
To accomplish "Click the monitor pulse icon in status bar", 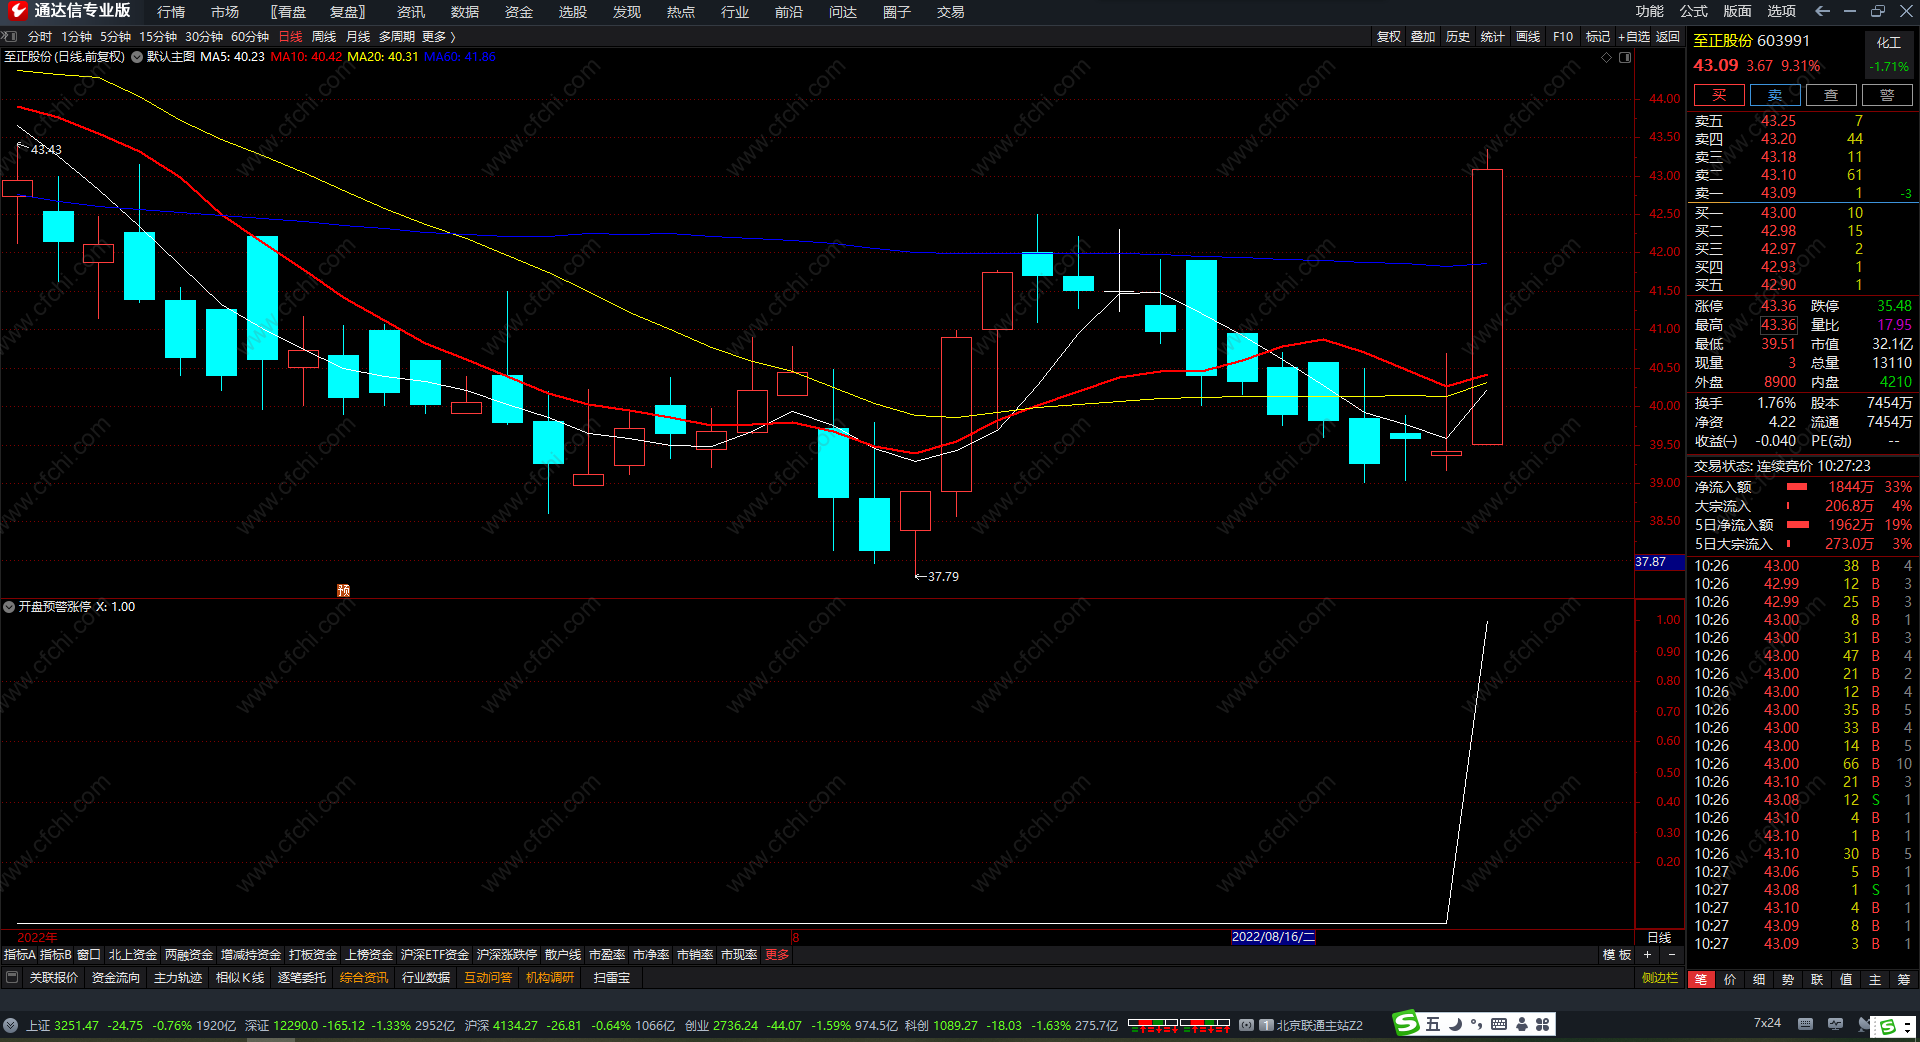I will (1835, 1024).
